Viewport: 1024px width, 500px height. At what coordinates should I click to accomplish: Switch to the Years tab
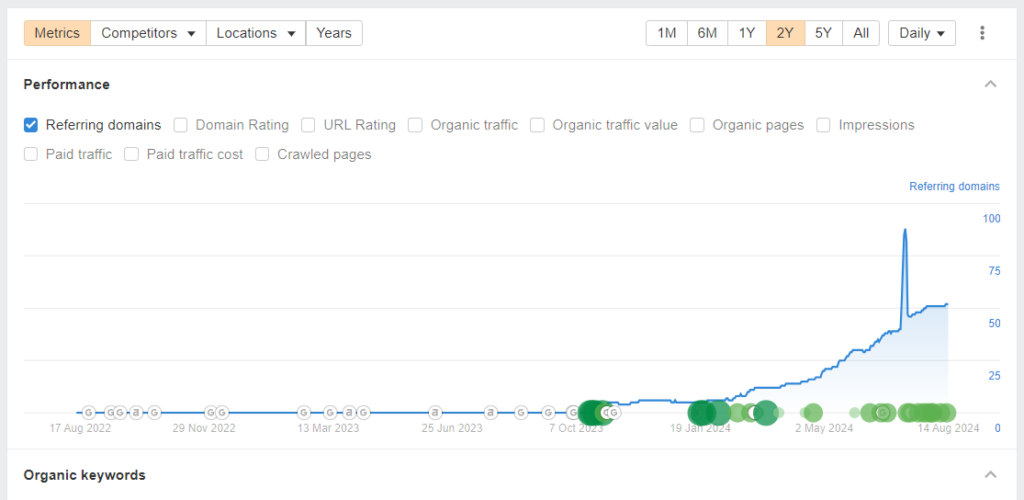(x=334, y=33)
